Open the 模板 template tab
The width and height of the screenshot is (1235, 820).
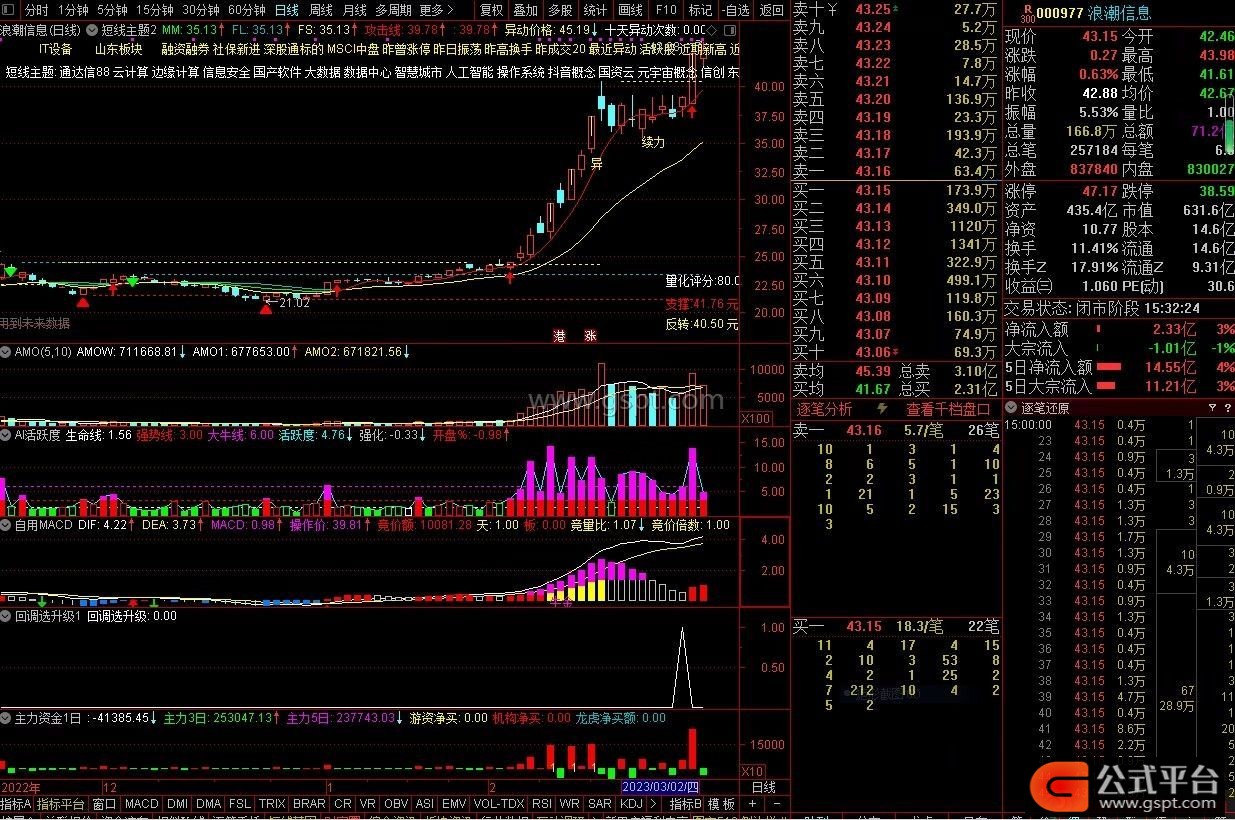click(x=722, y=804)
